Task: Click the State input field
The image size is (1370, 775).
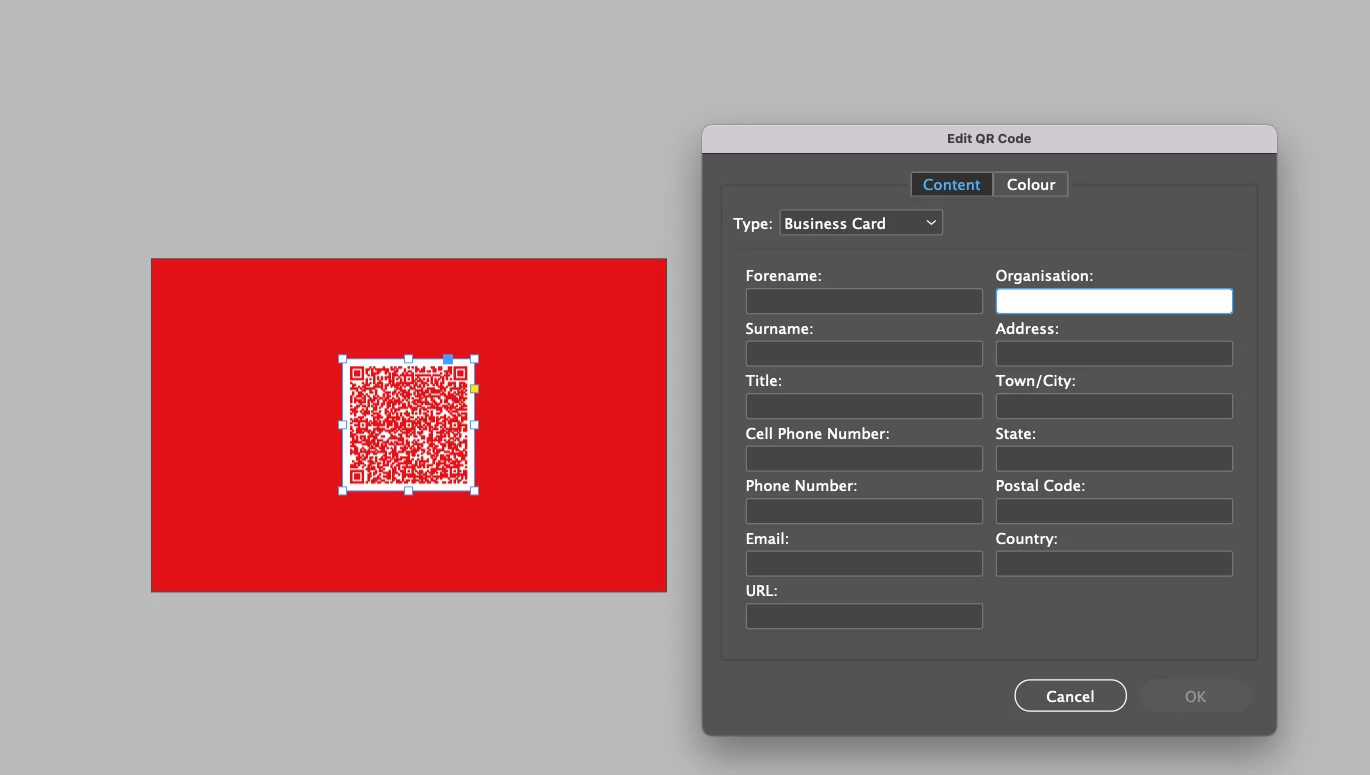Action: click(x=1114, y=458)
